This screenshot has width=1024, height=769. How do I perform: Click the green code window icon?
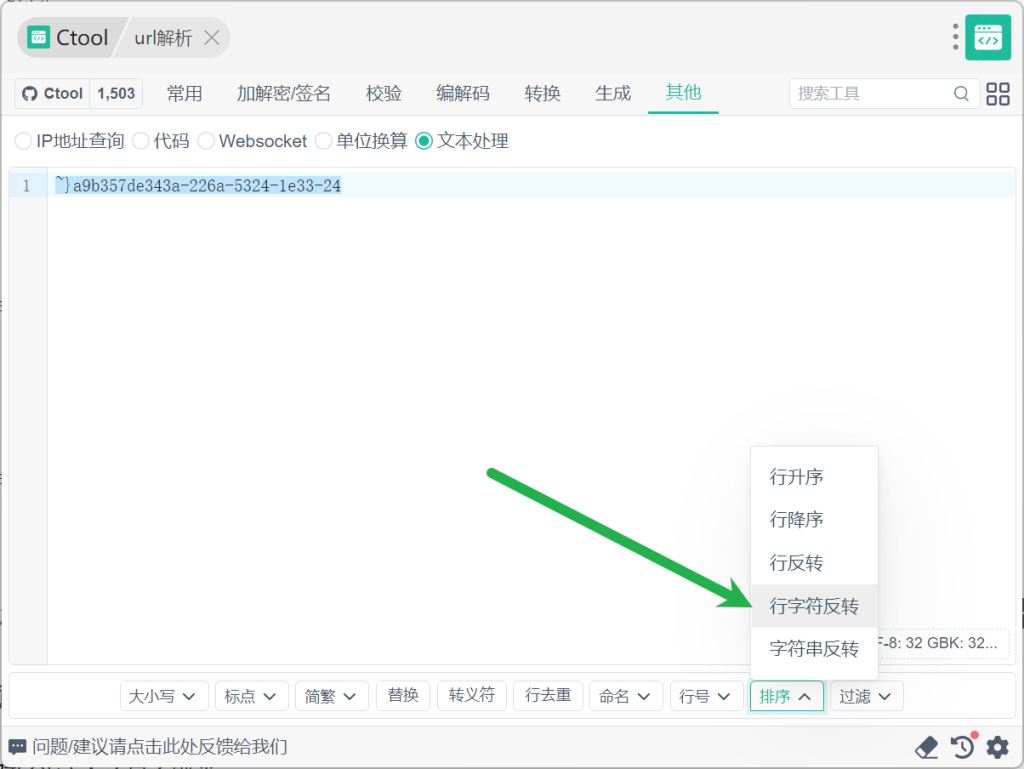(x=988, y=38)
